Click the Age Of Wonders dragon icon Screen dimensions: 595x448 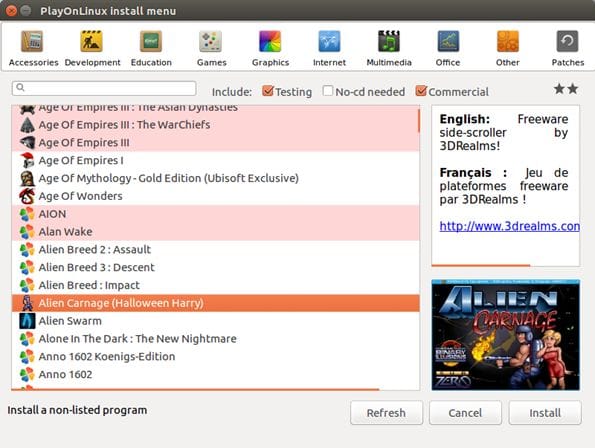coord(27,196)
